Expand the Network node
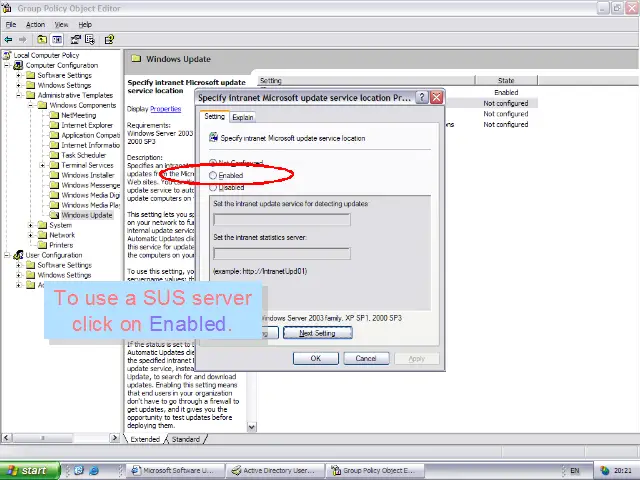640x480 pixels. (x=31, y=235)
